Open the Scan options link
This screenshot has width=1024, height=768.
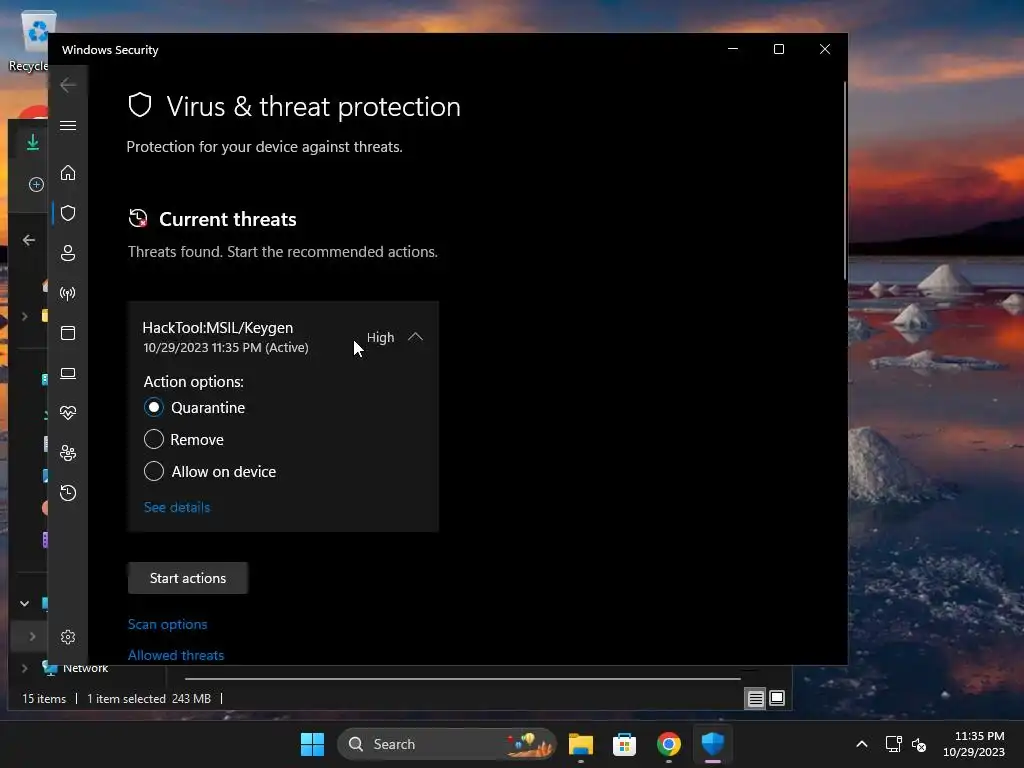point(167,624)
